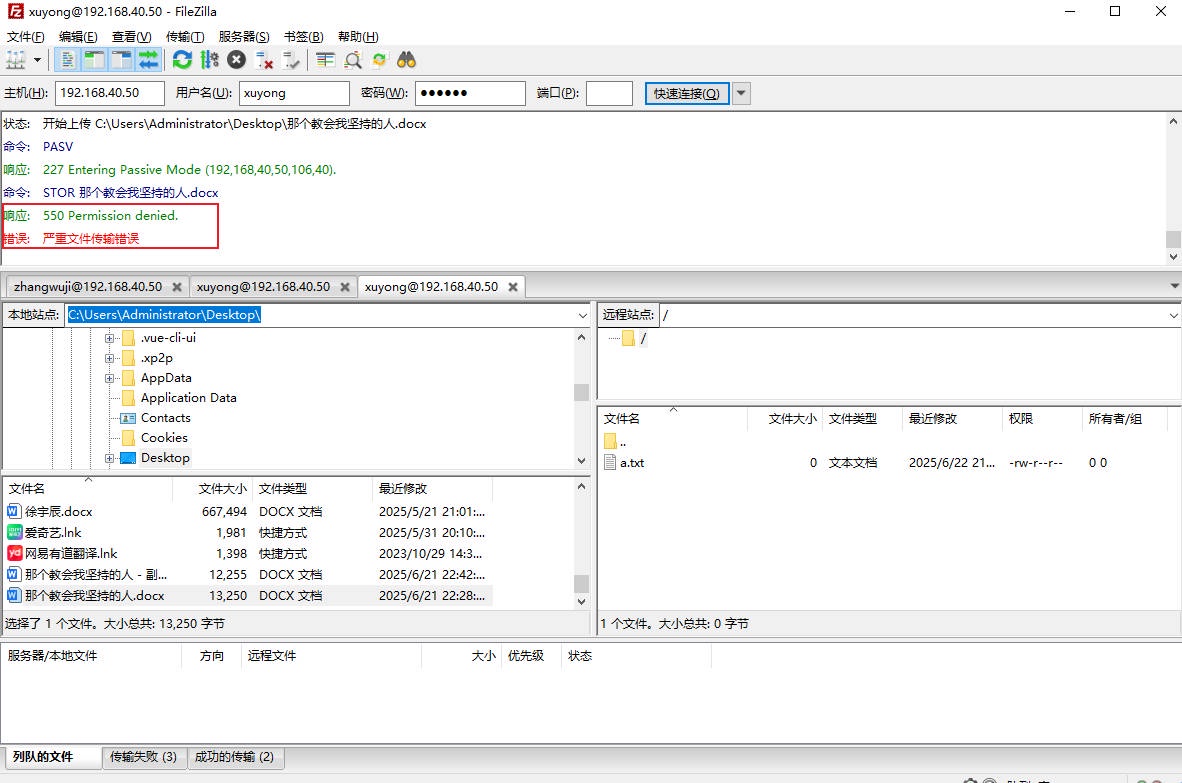Click the process queue toolbar icon
The image size is (1182, 783).
[209, 60]
